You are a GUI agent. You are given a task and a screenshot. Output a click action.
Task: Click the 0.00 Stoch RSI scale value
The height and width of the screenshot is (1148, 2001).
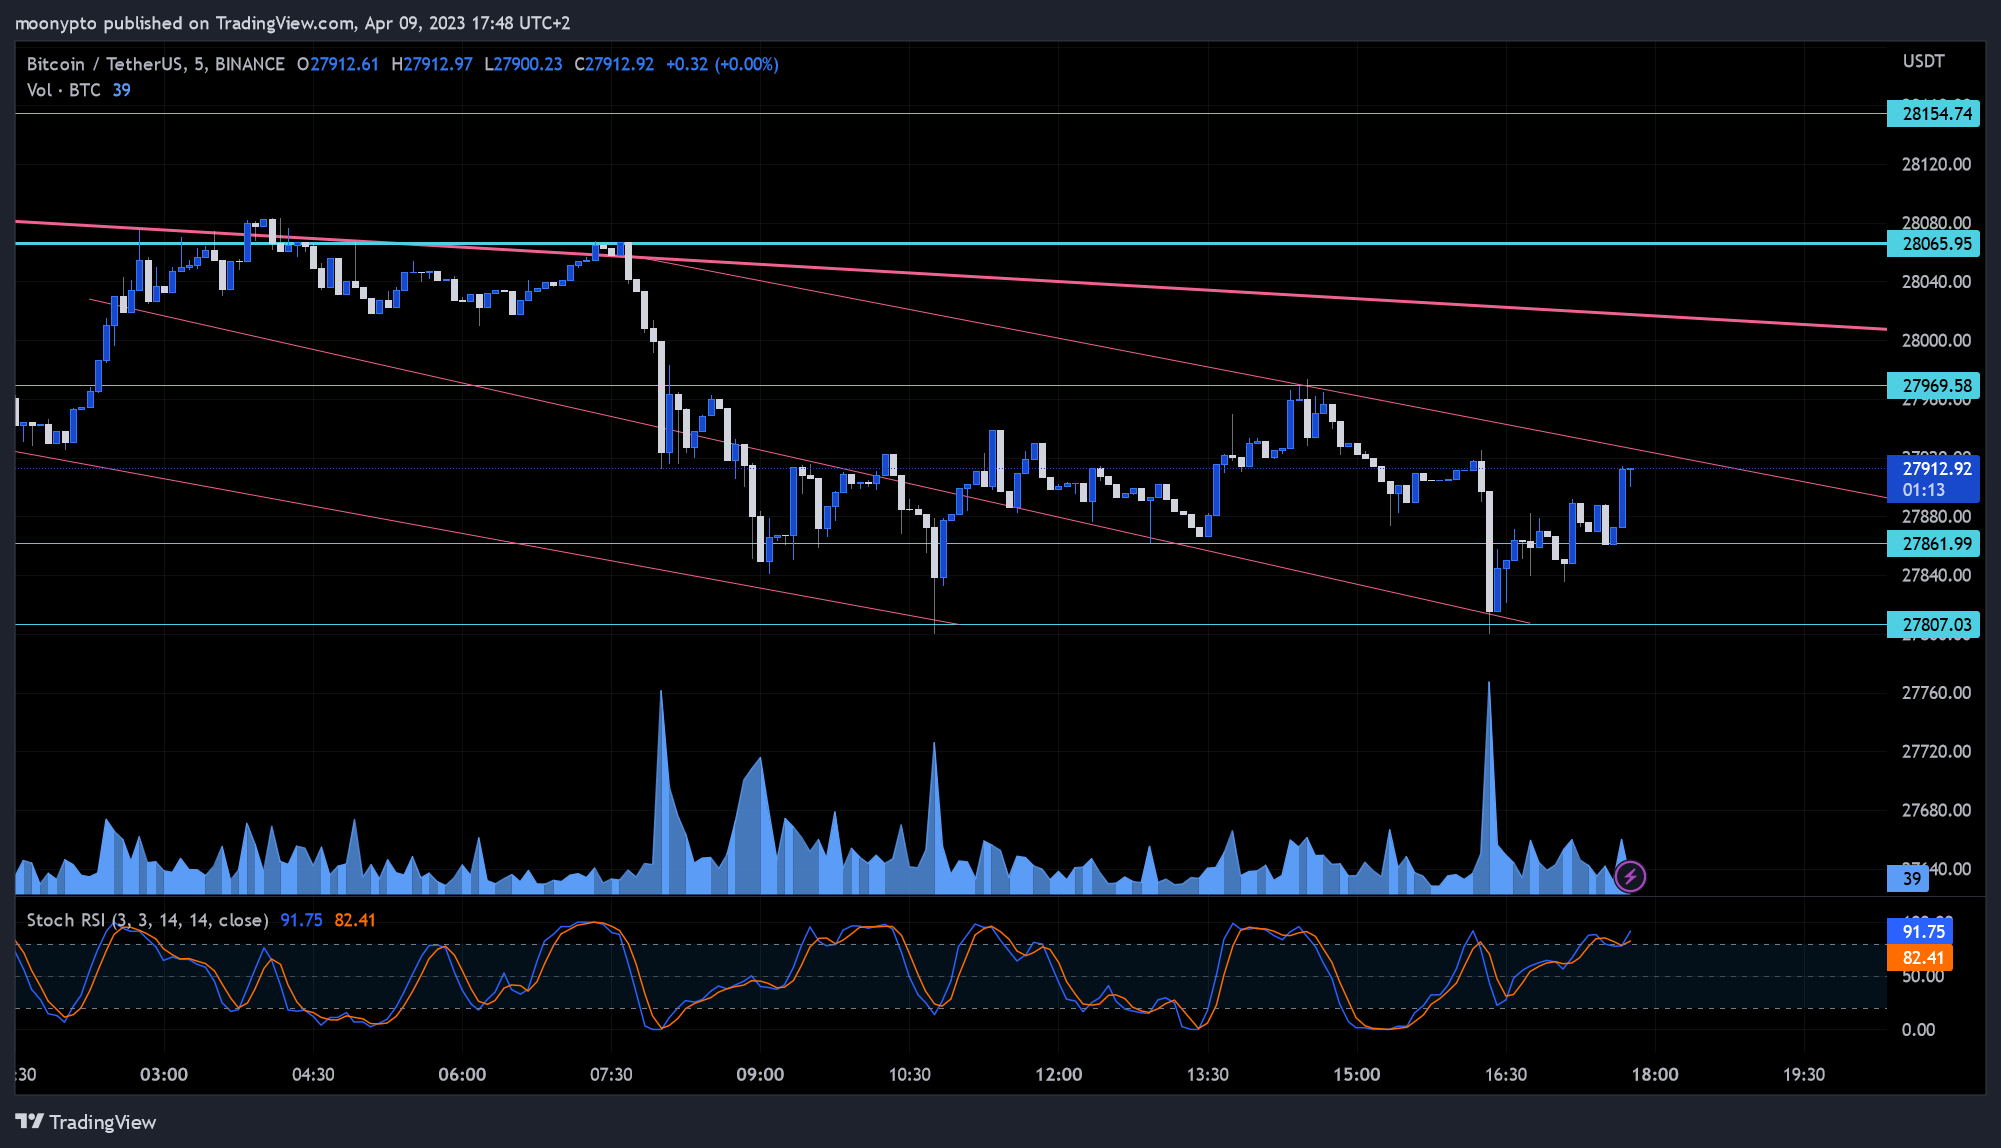1917,1030
